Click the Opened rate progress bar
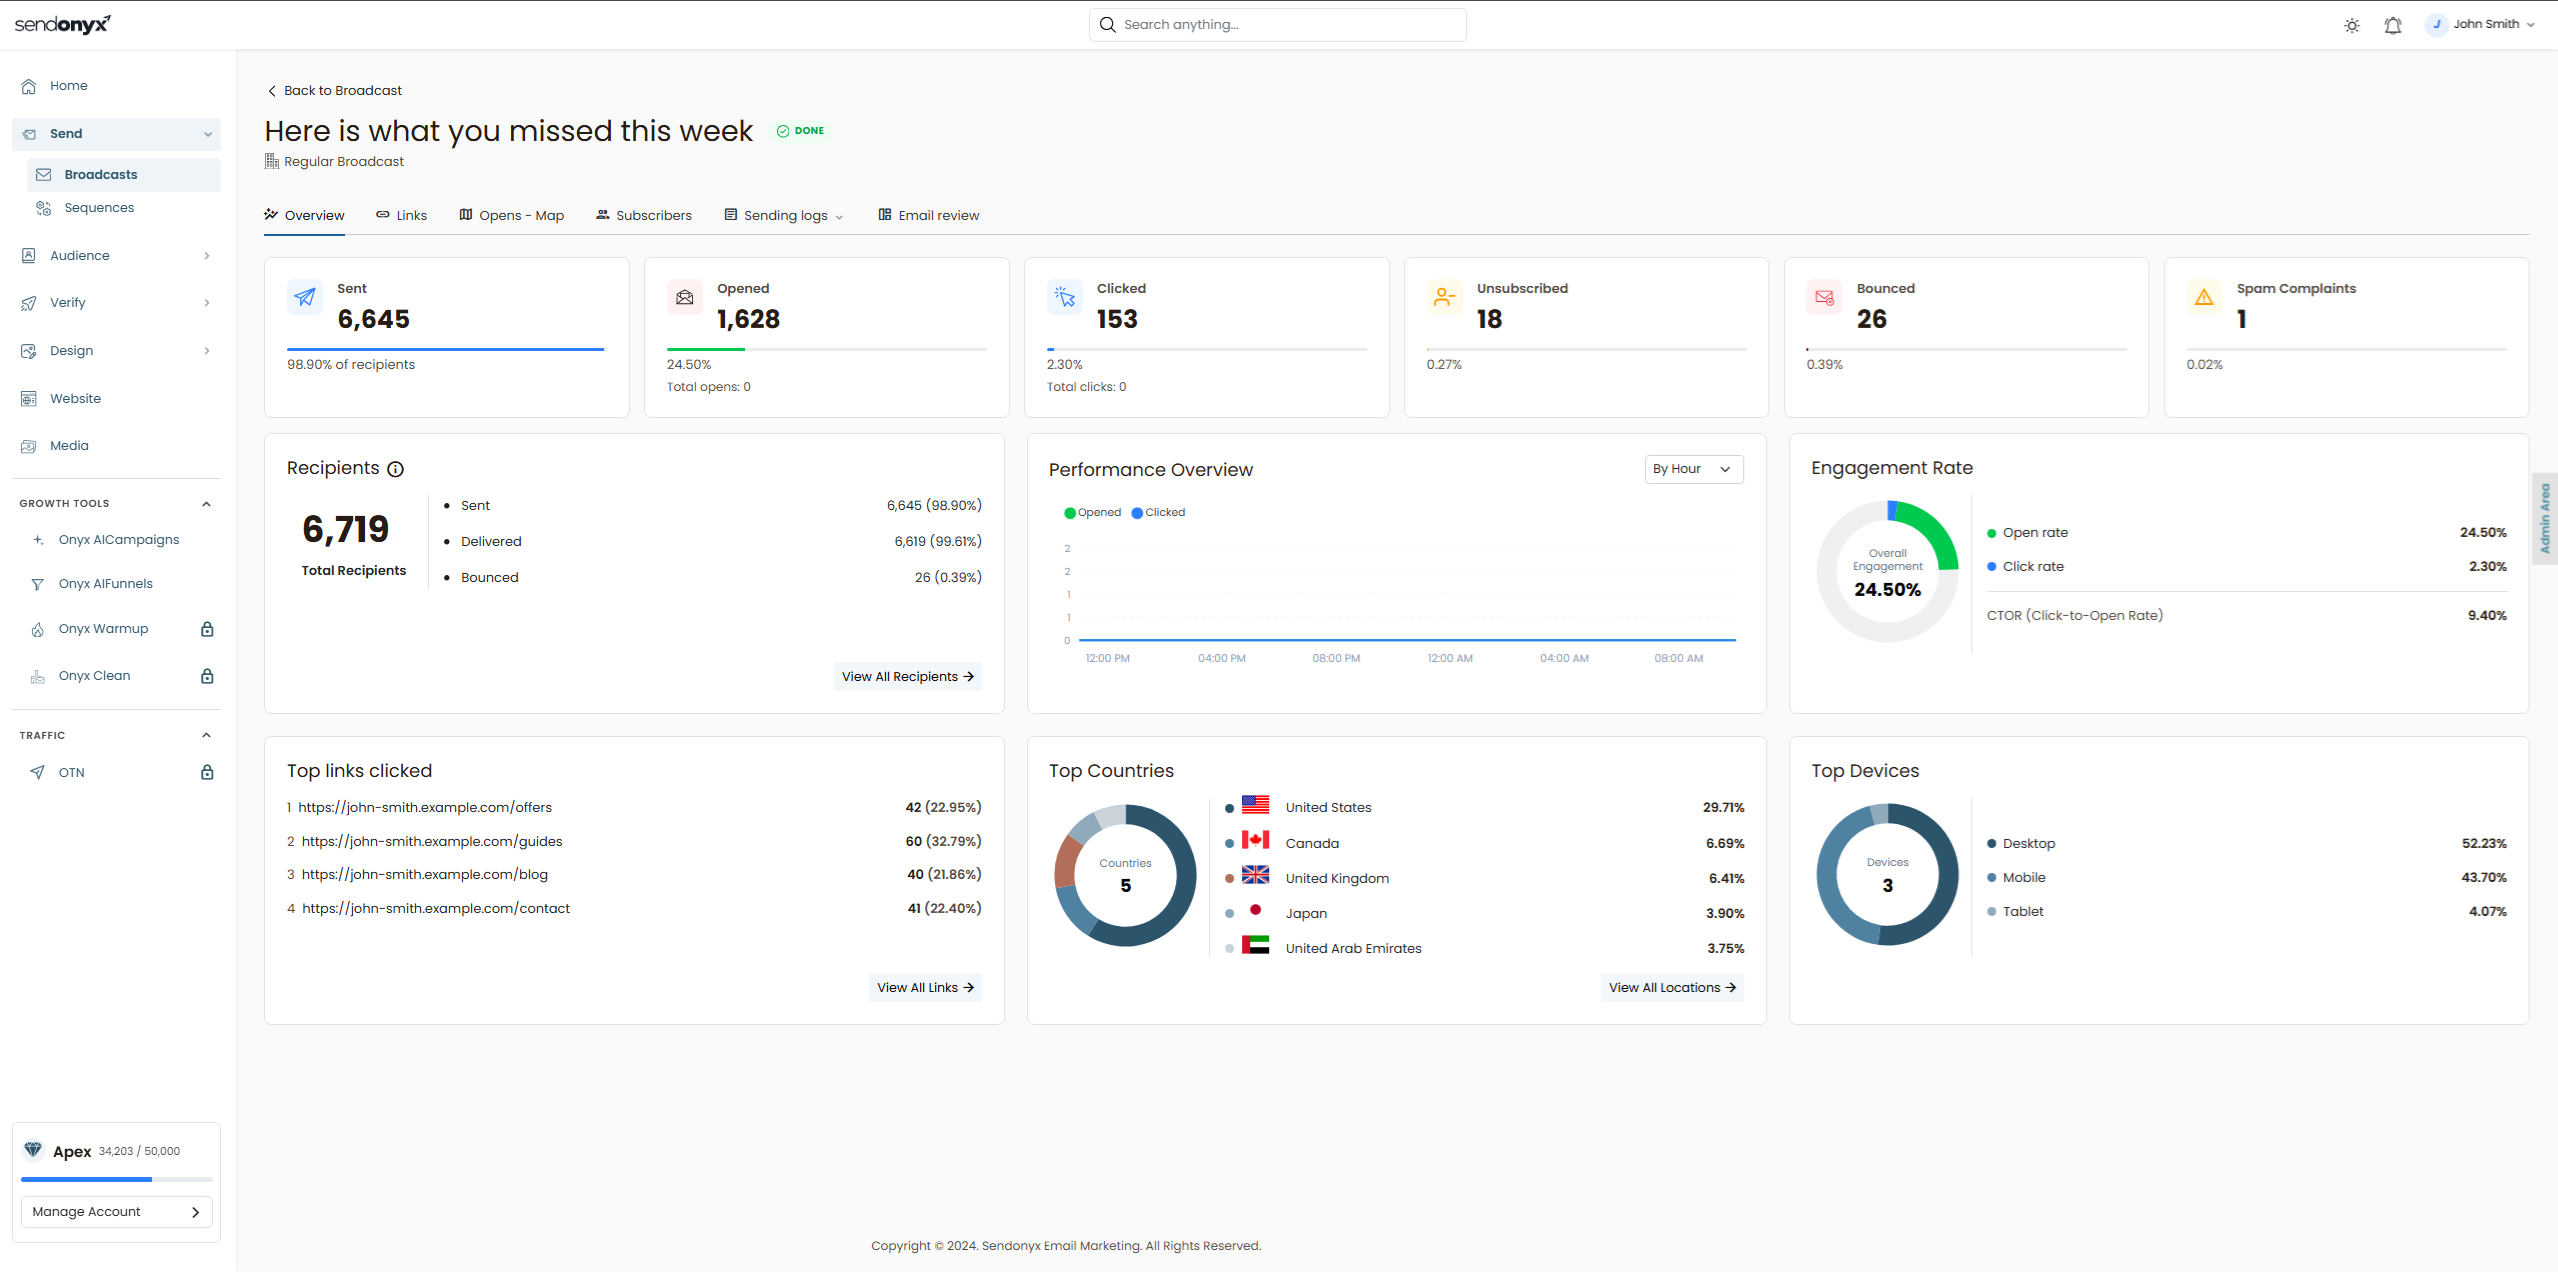Screen dimensions: 2558x1272 coord(826,349)
